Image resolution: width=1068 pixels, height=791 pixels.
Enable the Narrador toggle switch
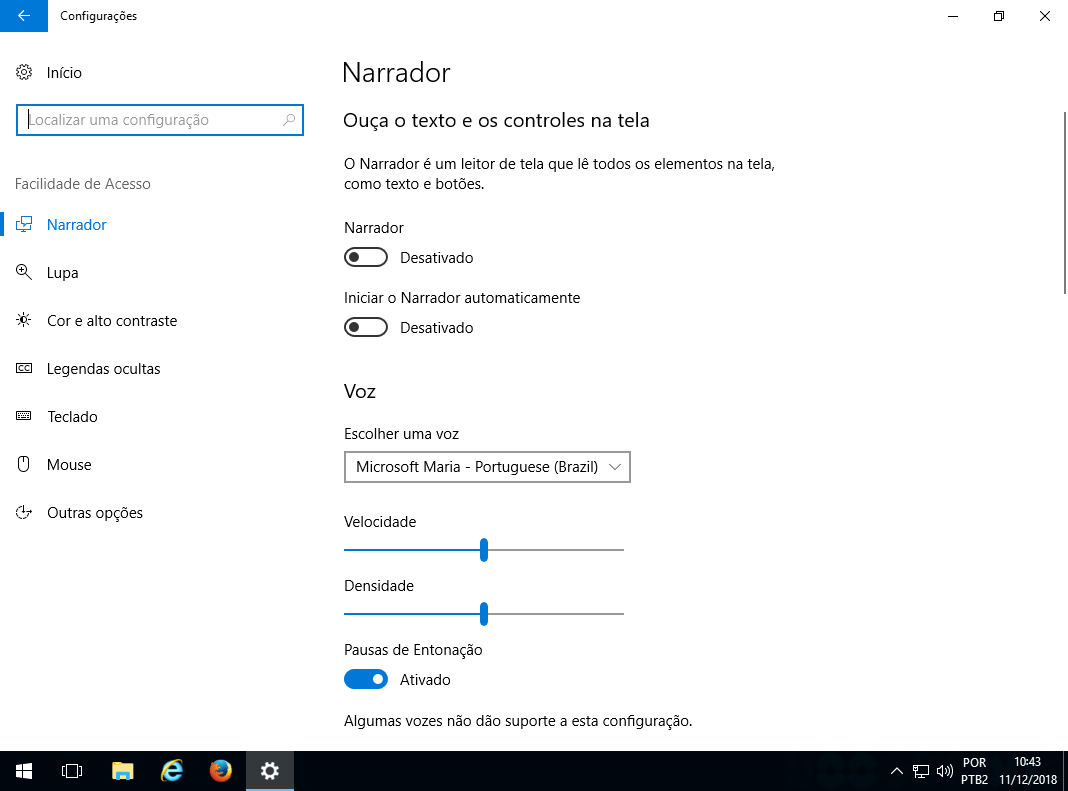365,258
